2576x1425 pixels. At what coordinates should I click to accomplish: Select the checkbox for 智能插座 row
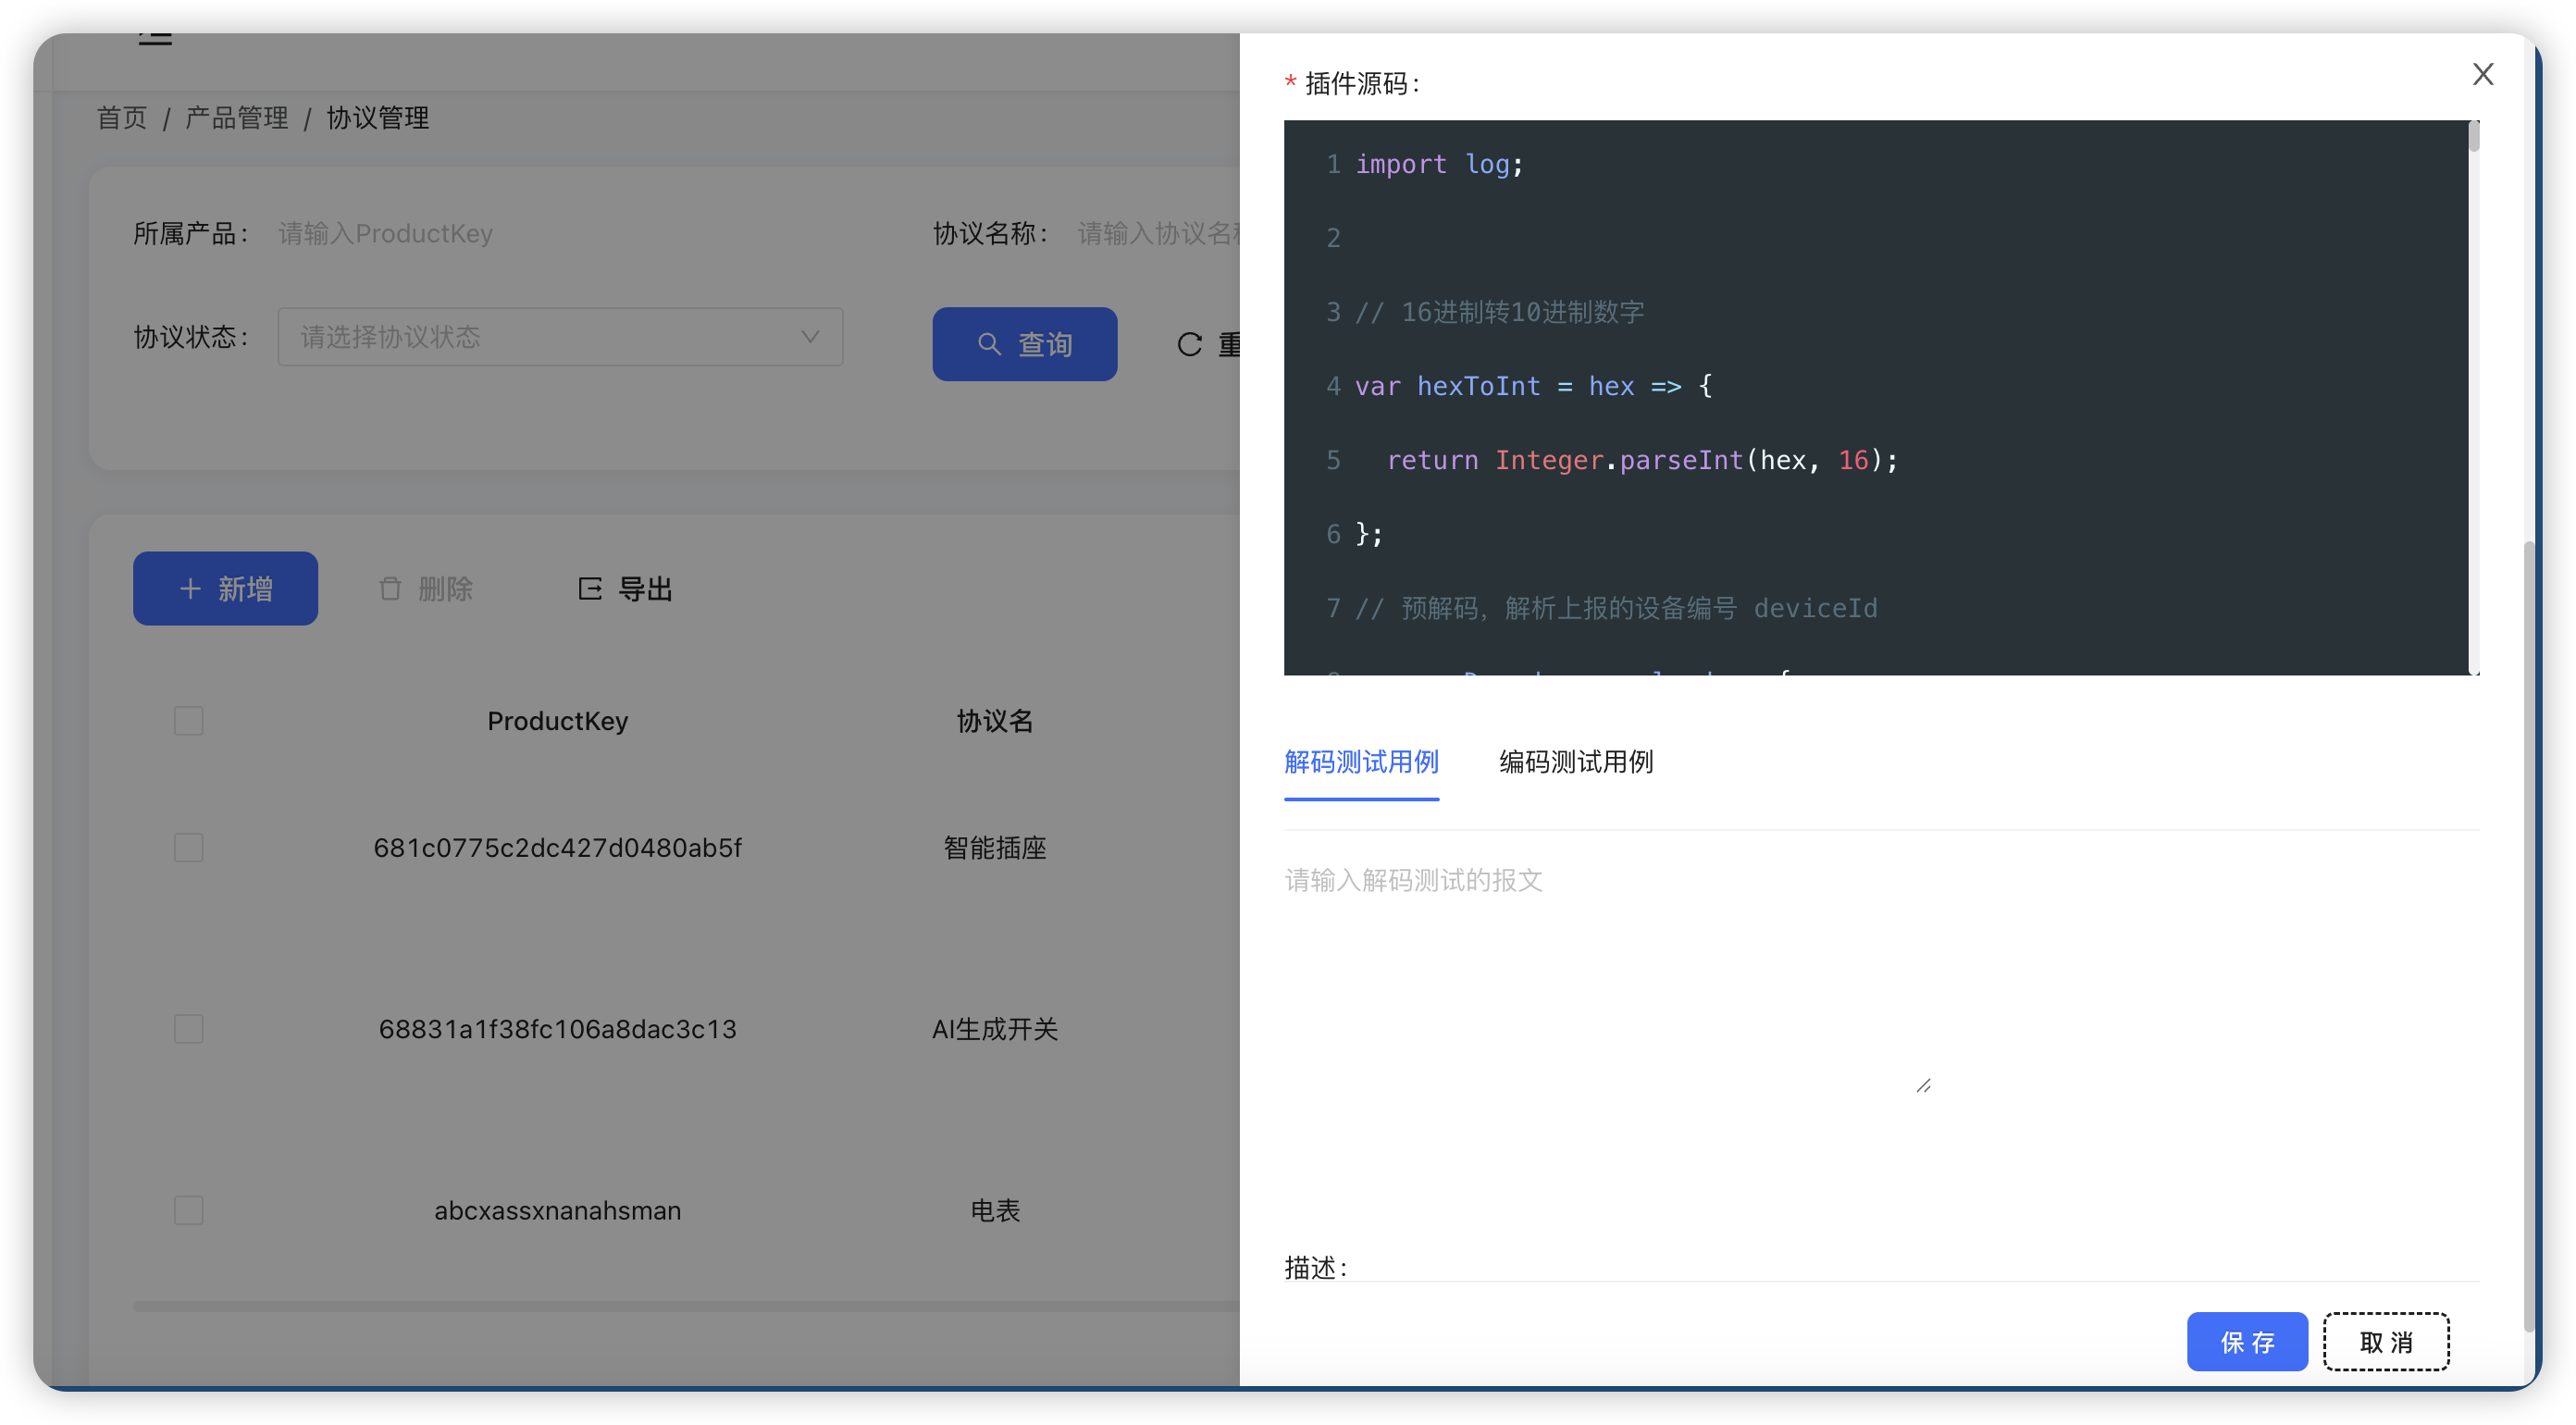(x=188, y=847)
